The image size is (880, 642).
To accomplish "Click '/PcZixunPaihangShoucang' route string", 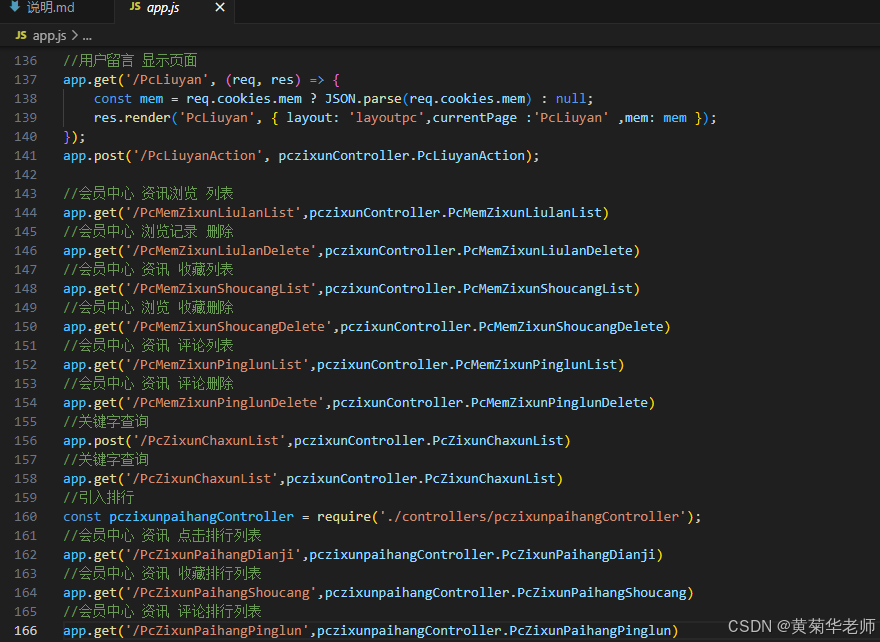I will click(x=221, y=593).
